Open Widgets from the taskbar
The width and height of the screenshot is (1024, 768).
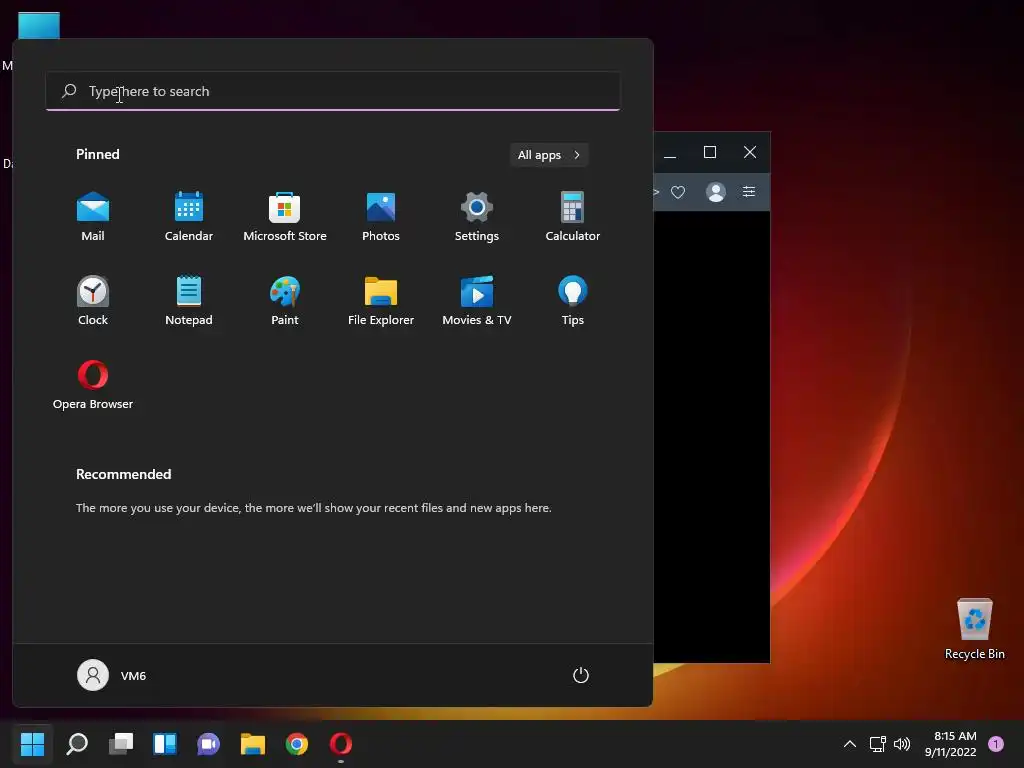click(165, 743)
